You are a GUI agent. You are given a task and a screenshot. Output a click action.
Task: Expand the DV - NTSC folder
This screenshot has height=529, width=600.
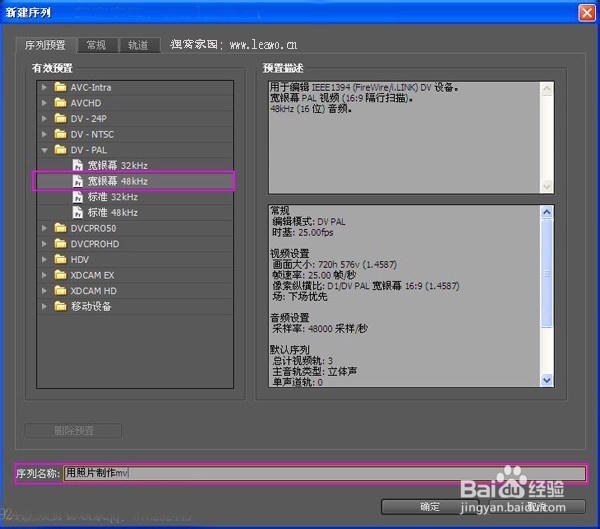tap(44, 134)
